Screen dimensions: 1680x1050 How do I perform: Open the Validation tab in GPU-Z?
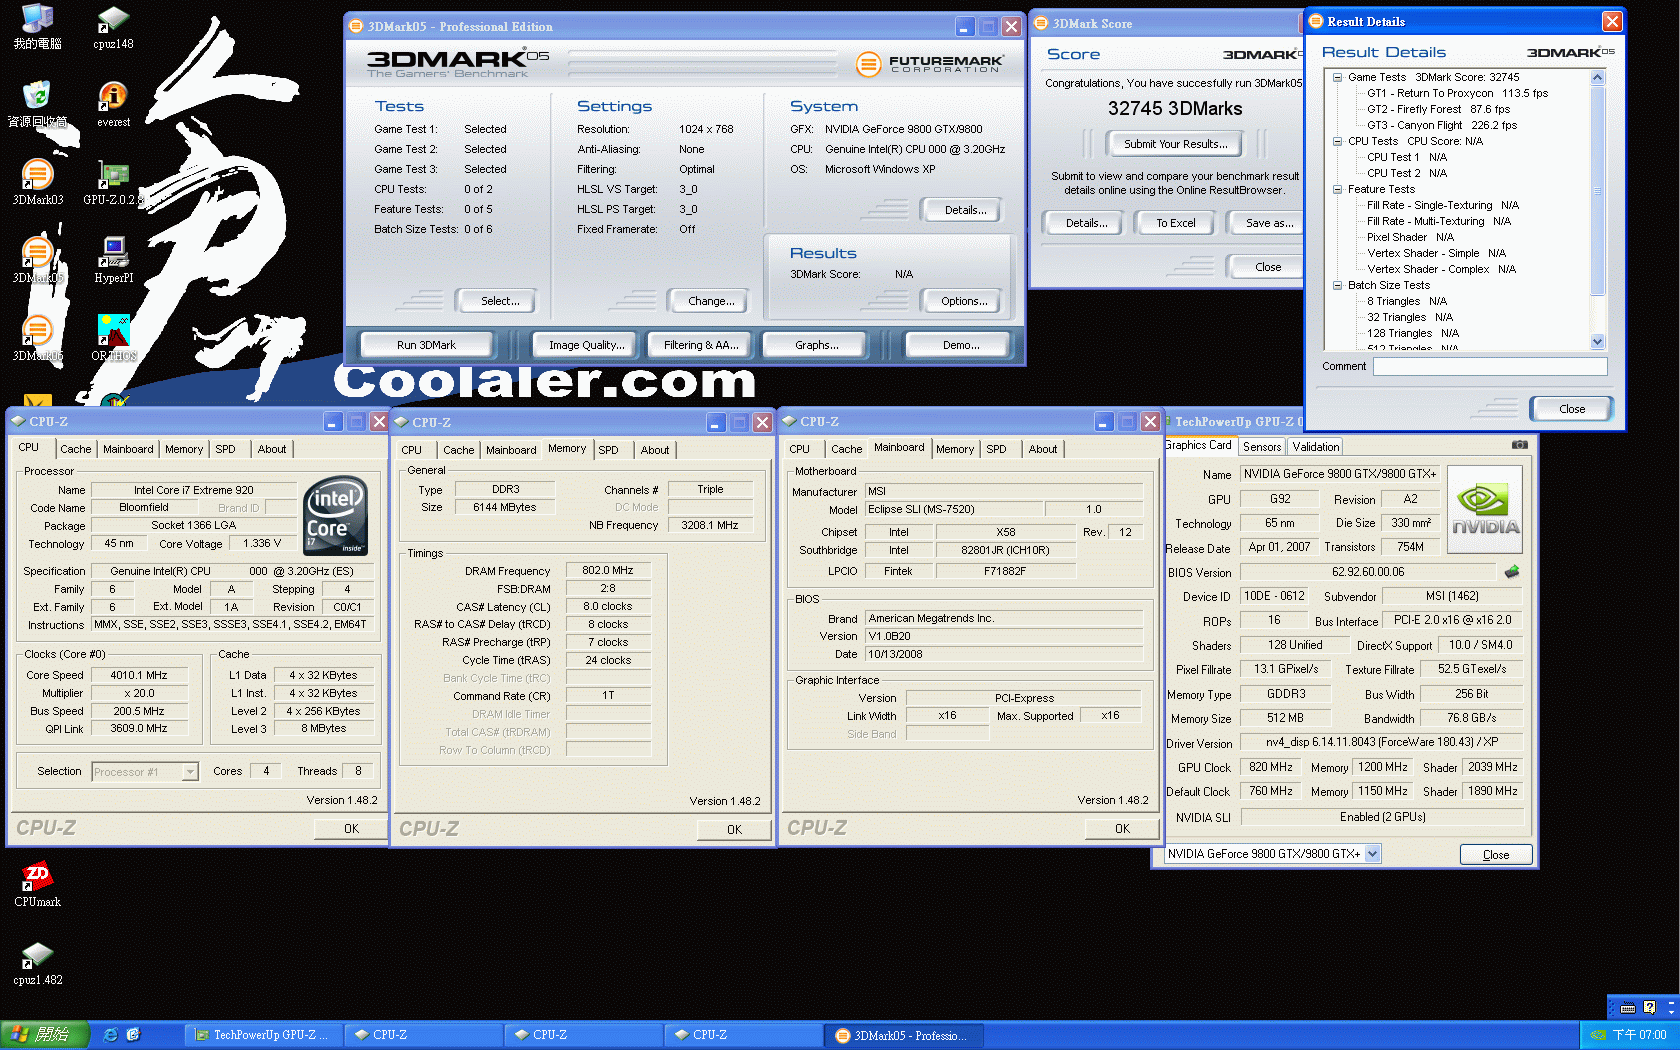click(1315, 447)
